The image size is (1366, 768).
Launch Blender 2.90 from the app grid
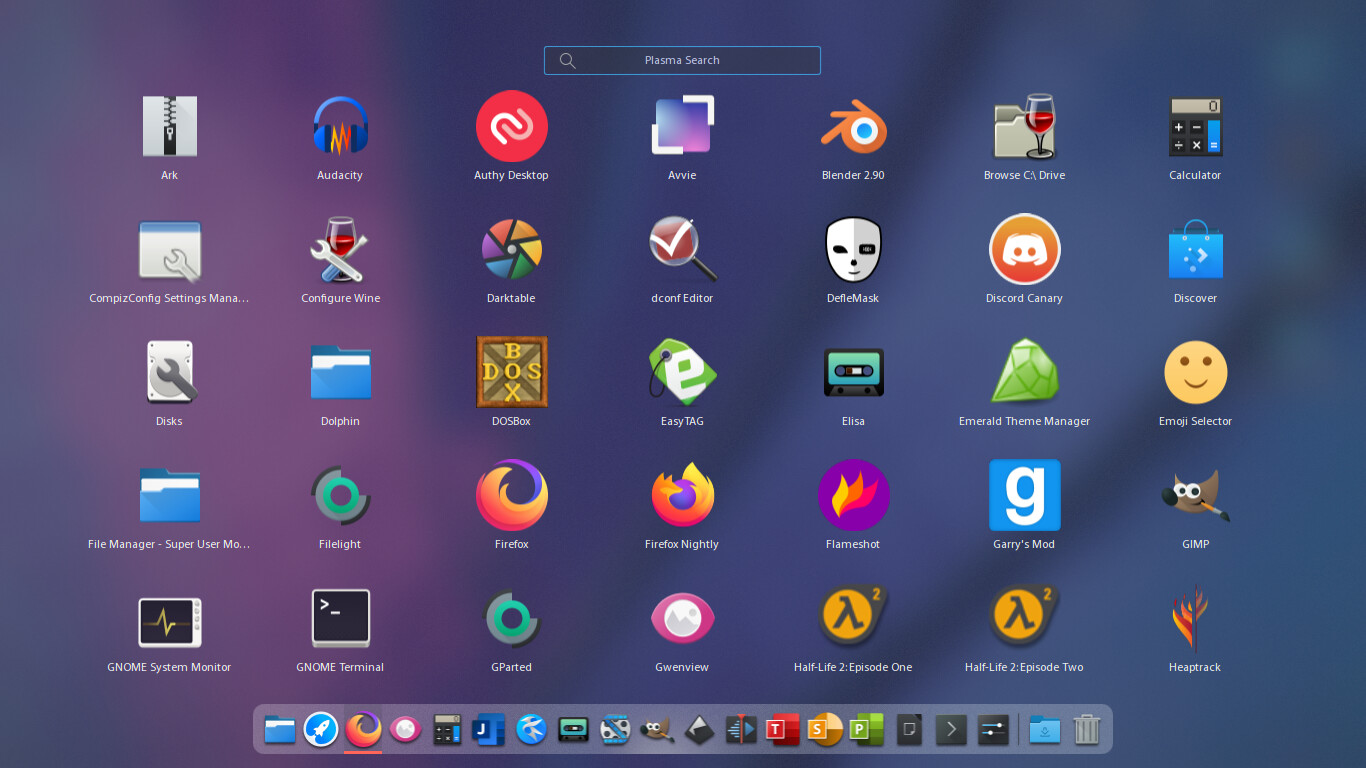[853, 127]
